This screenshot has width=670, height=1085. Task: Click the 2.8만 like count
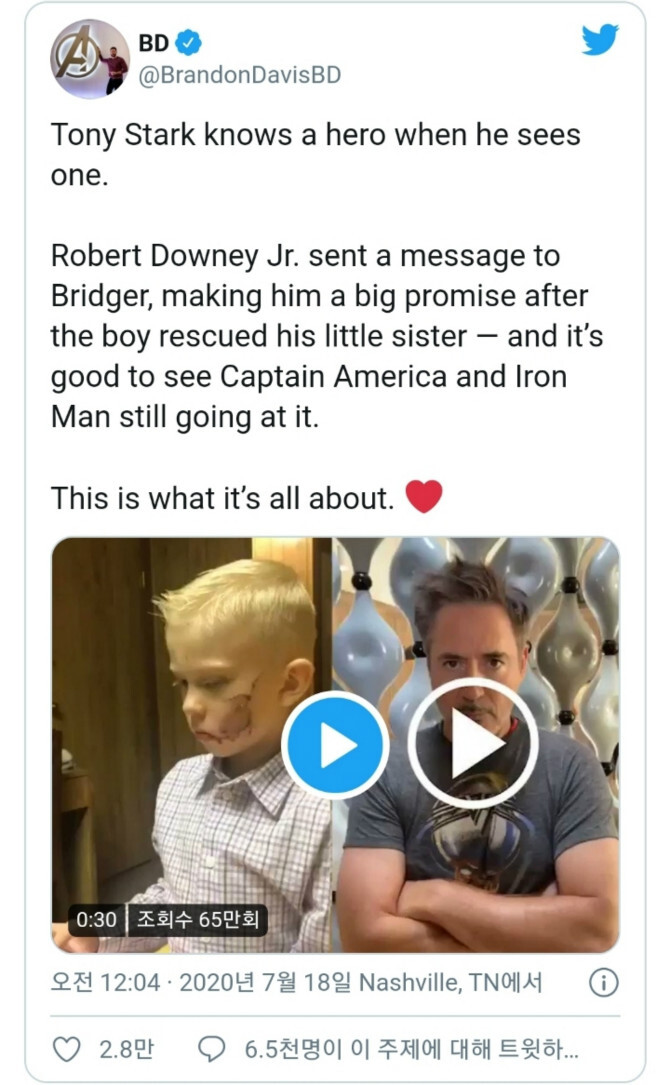click(126, 1049)
